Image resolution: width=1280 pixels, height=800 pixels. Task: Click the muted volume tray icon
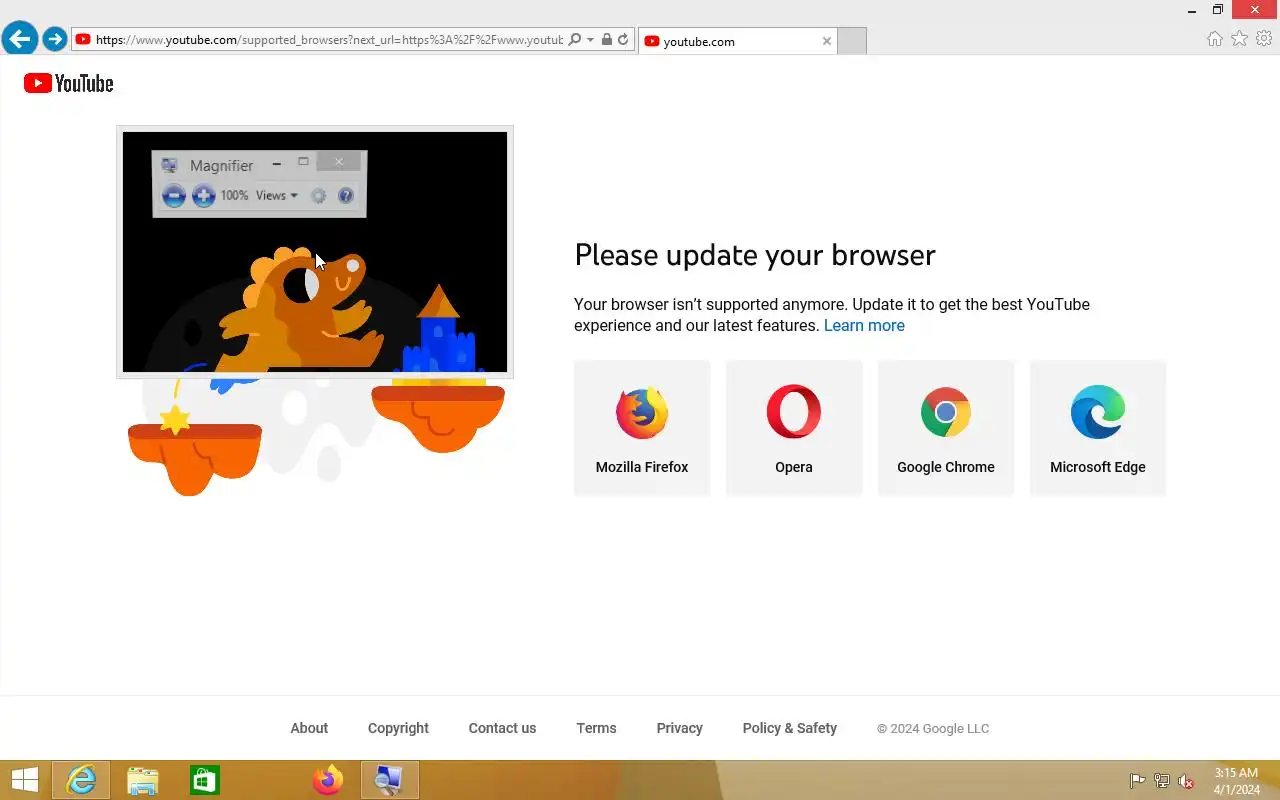pos(1186,781)
